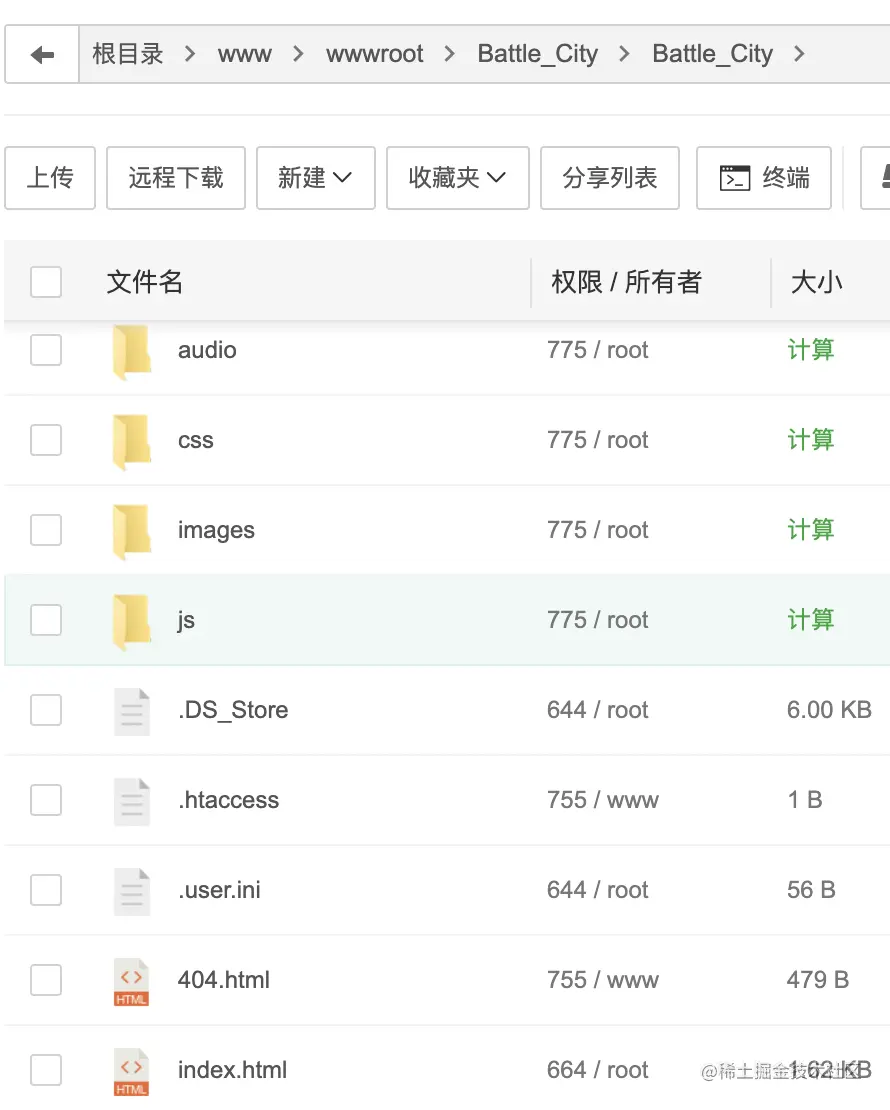Viewport: 890px width, 1110px height.
Task: Toggle the select-all checkbox in header
Action: [x=46, y=282]
